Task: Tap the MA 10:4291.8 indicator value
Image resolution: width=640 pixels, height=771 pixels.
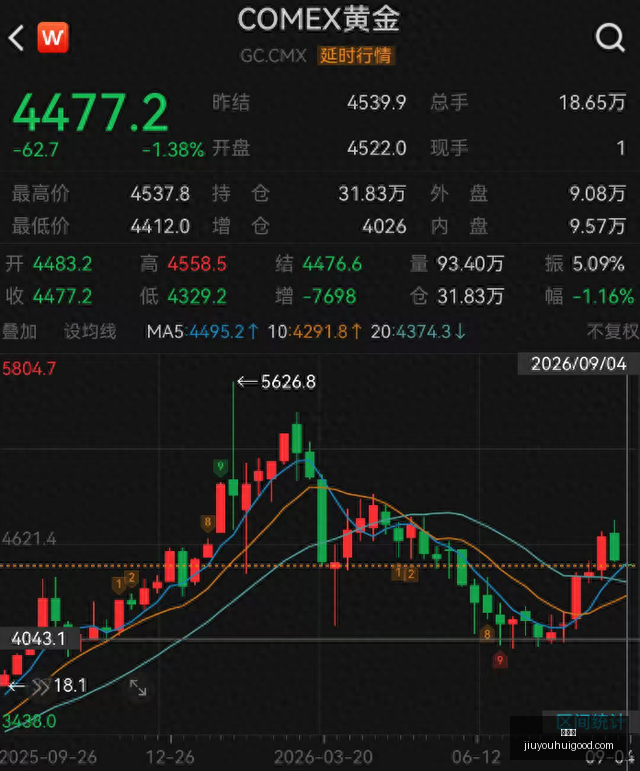Action: point(315,332)
